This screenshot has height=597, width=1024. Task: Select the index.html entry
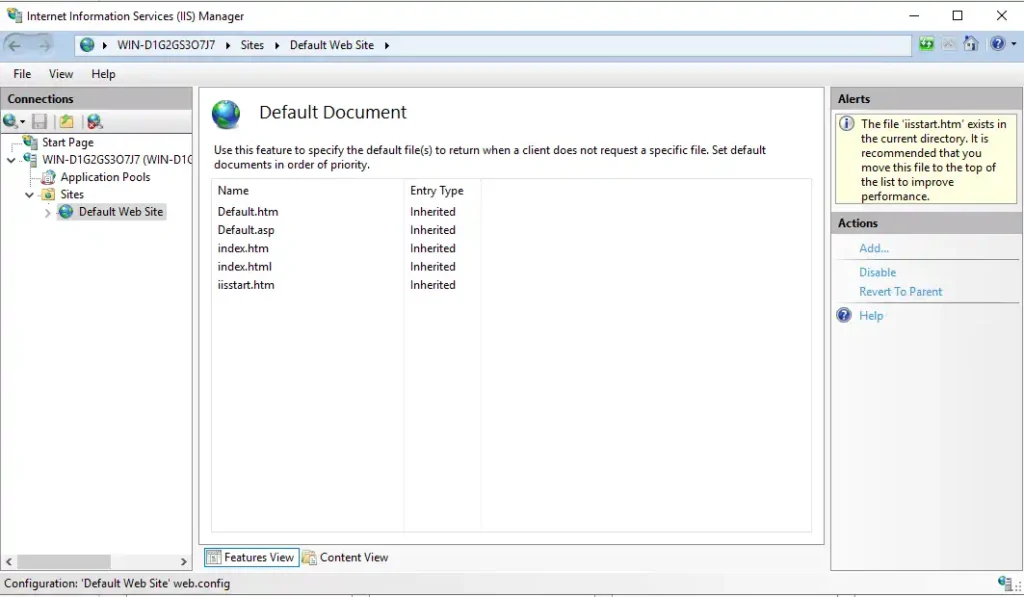(244, 266)
